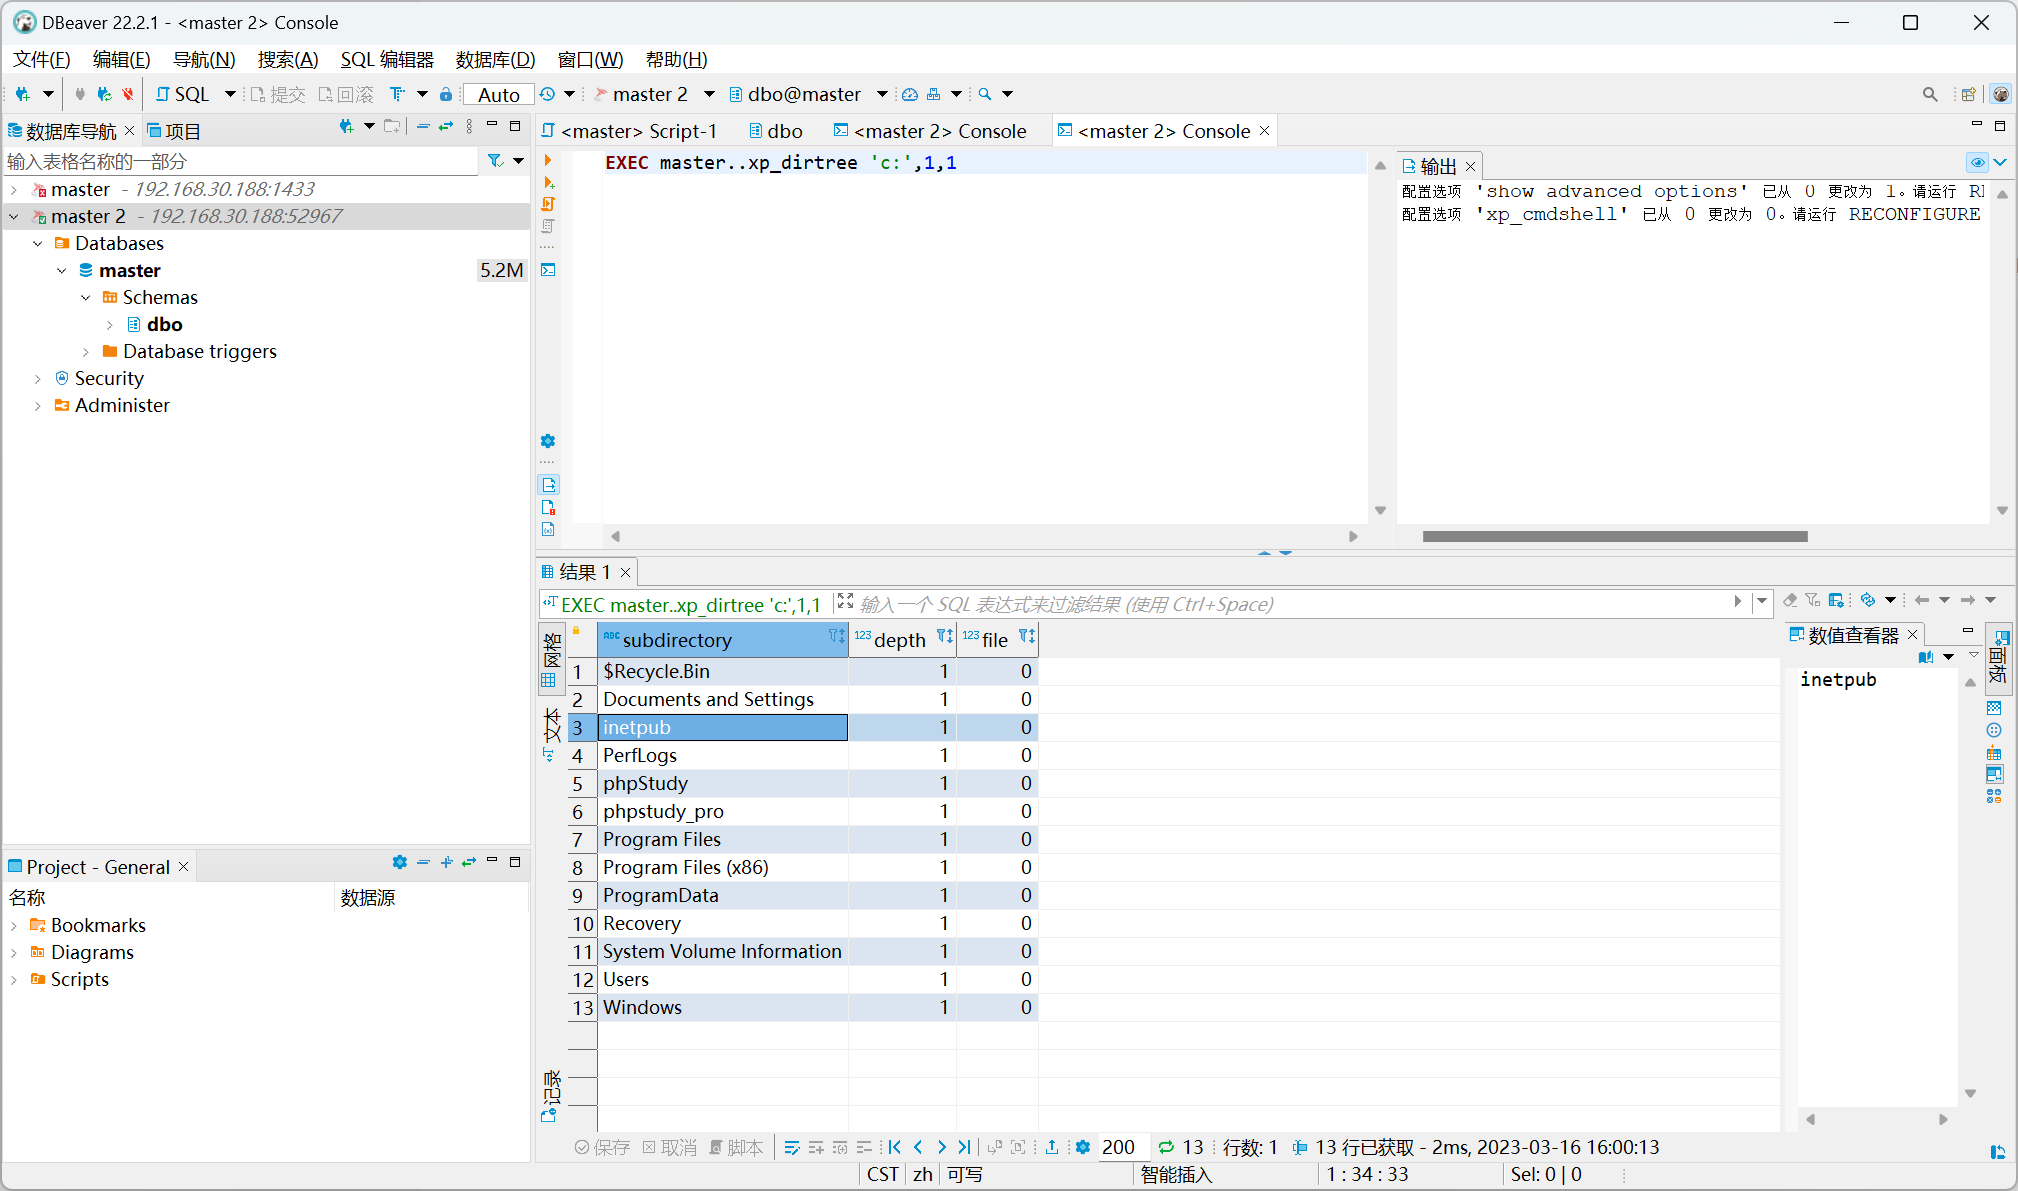
Task: Expand the dbo schema node
Action: click(110, 324)
